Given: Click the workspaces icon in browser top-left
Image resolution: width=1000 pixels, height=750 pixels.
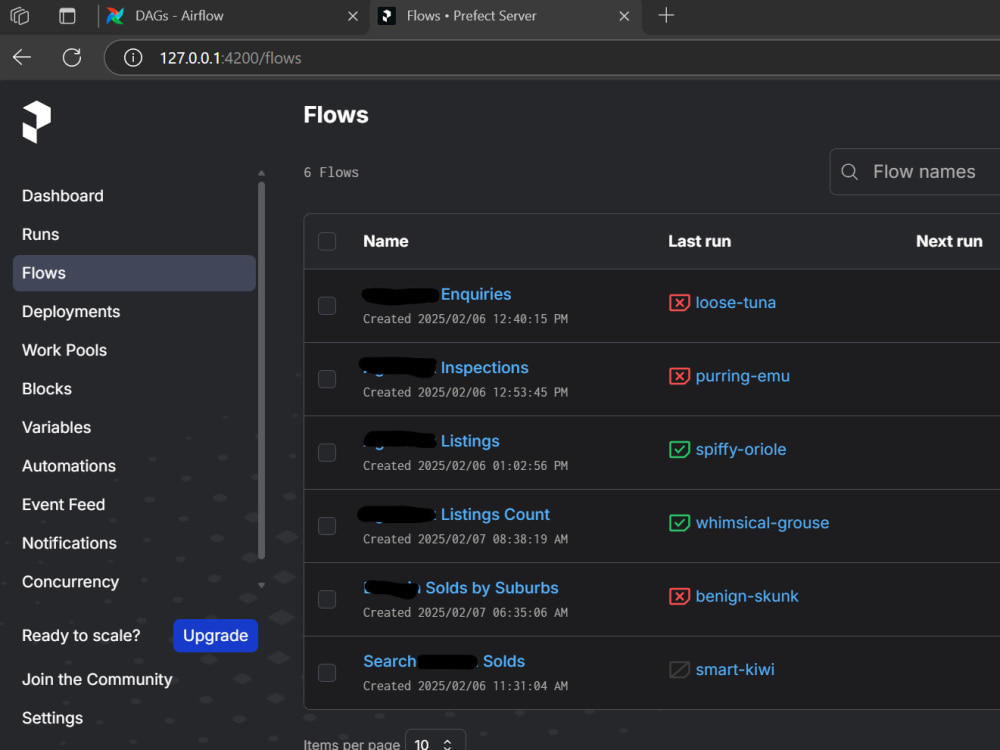Looking at the screenshot, I should tap(20, 15).
